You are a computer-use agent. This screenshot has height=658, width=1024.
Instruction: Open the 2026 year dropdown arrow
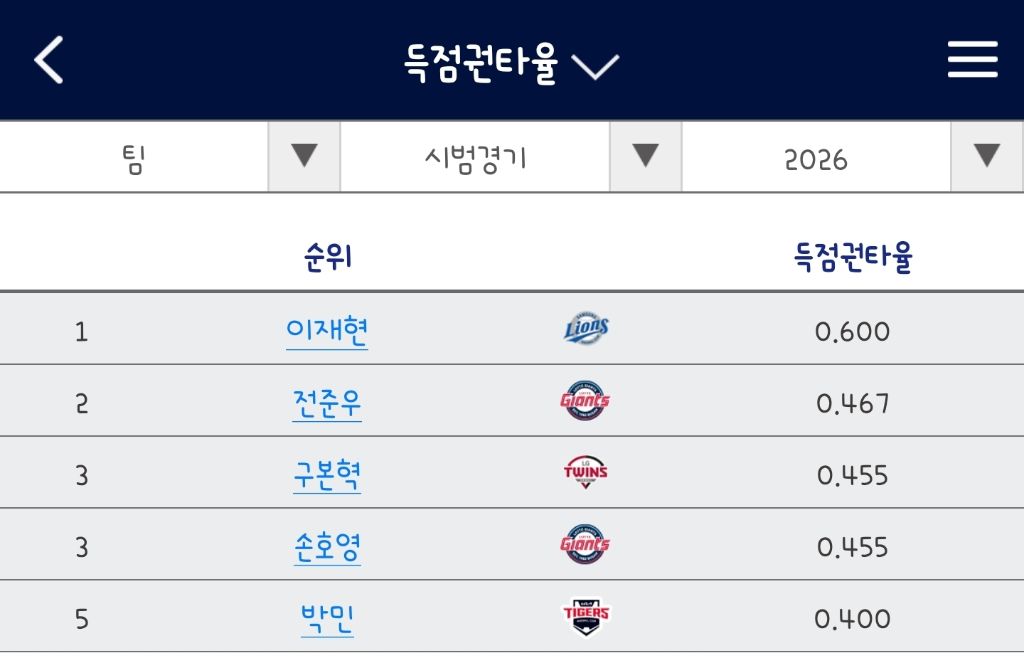[x=987, y=157]
